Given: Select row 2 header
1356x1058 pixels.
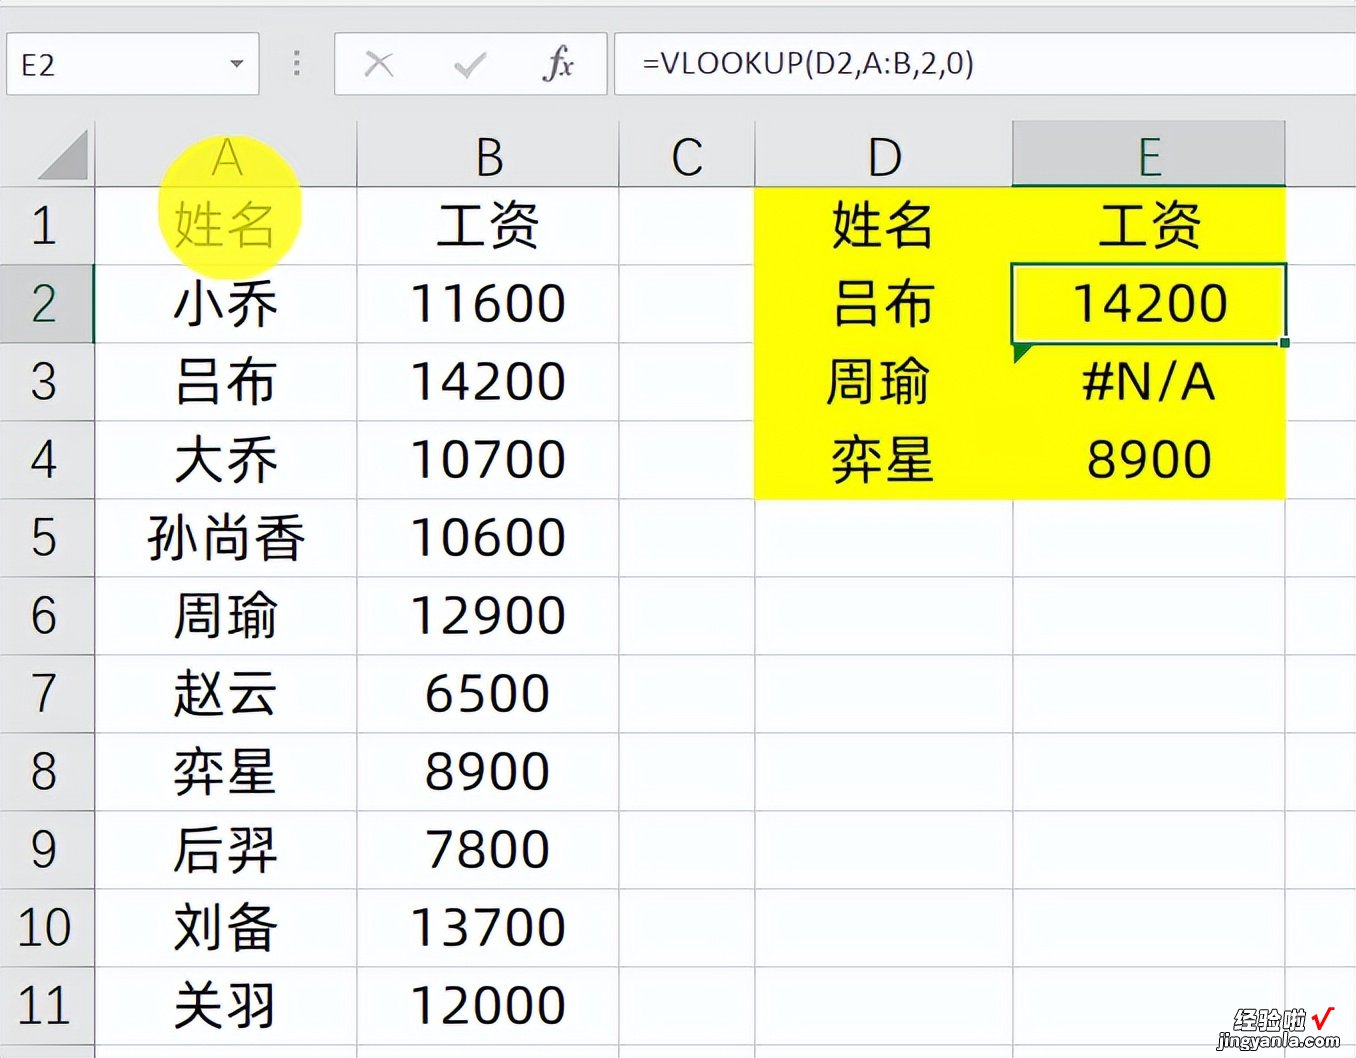Looking at the screenshot, I should click(46, 304).
